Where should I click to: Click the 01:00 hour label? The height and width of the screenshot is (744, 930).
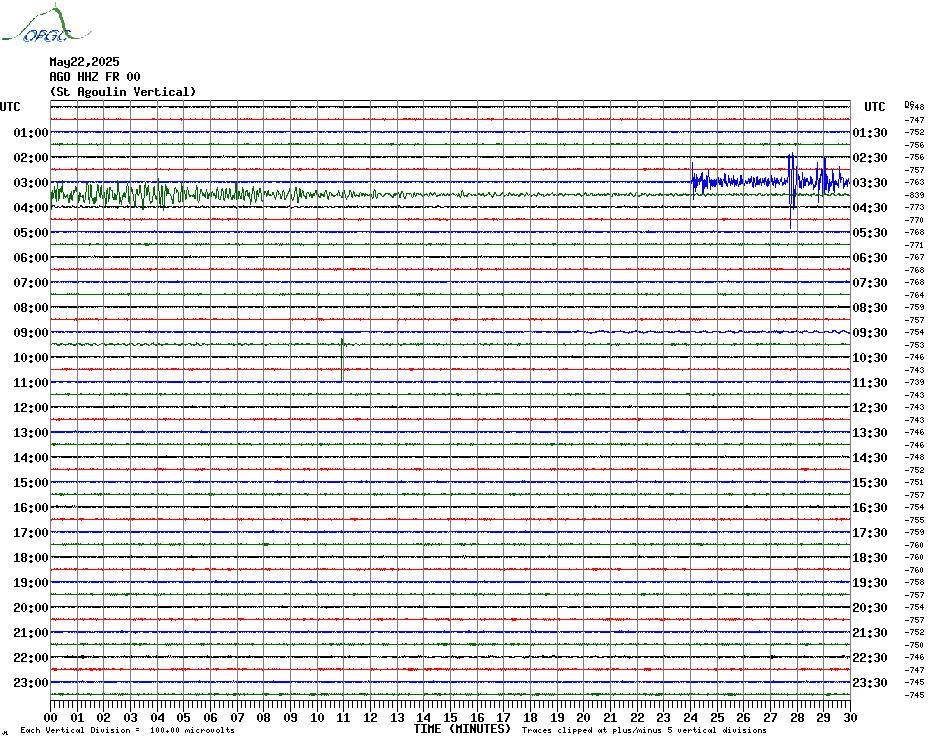click(31, 132)
